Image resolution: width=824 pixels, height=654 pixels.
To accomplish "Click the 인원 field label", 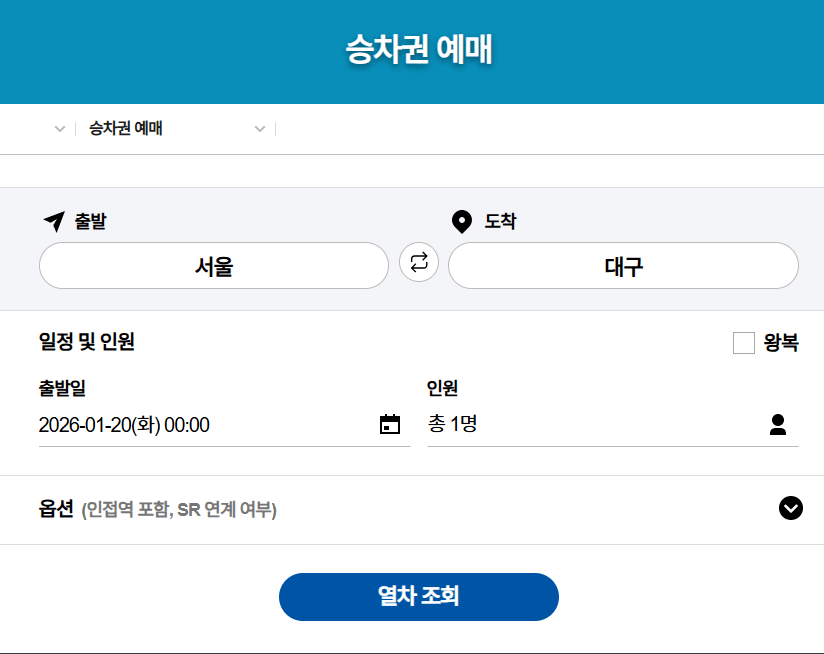I will tap(442, 388).
